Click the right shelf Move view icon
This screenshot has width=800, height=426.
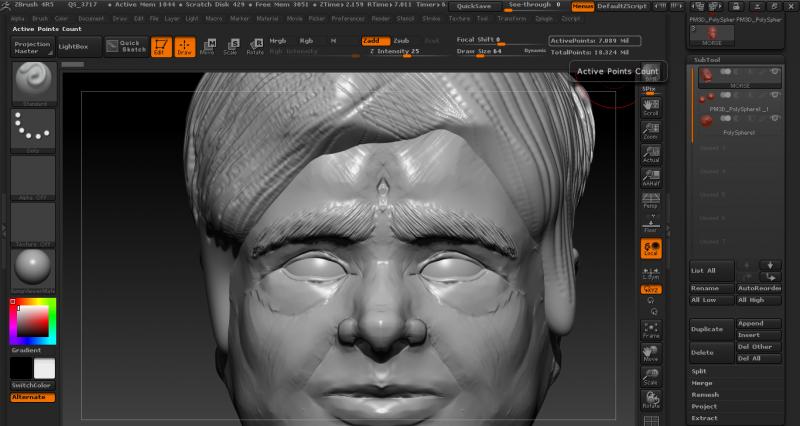pos(651,354)
